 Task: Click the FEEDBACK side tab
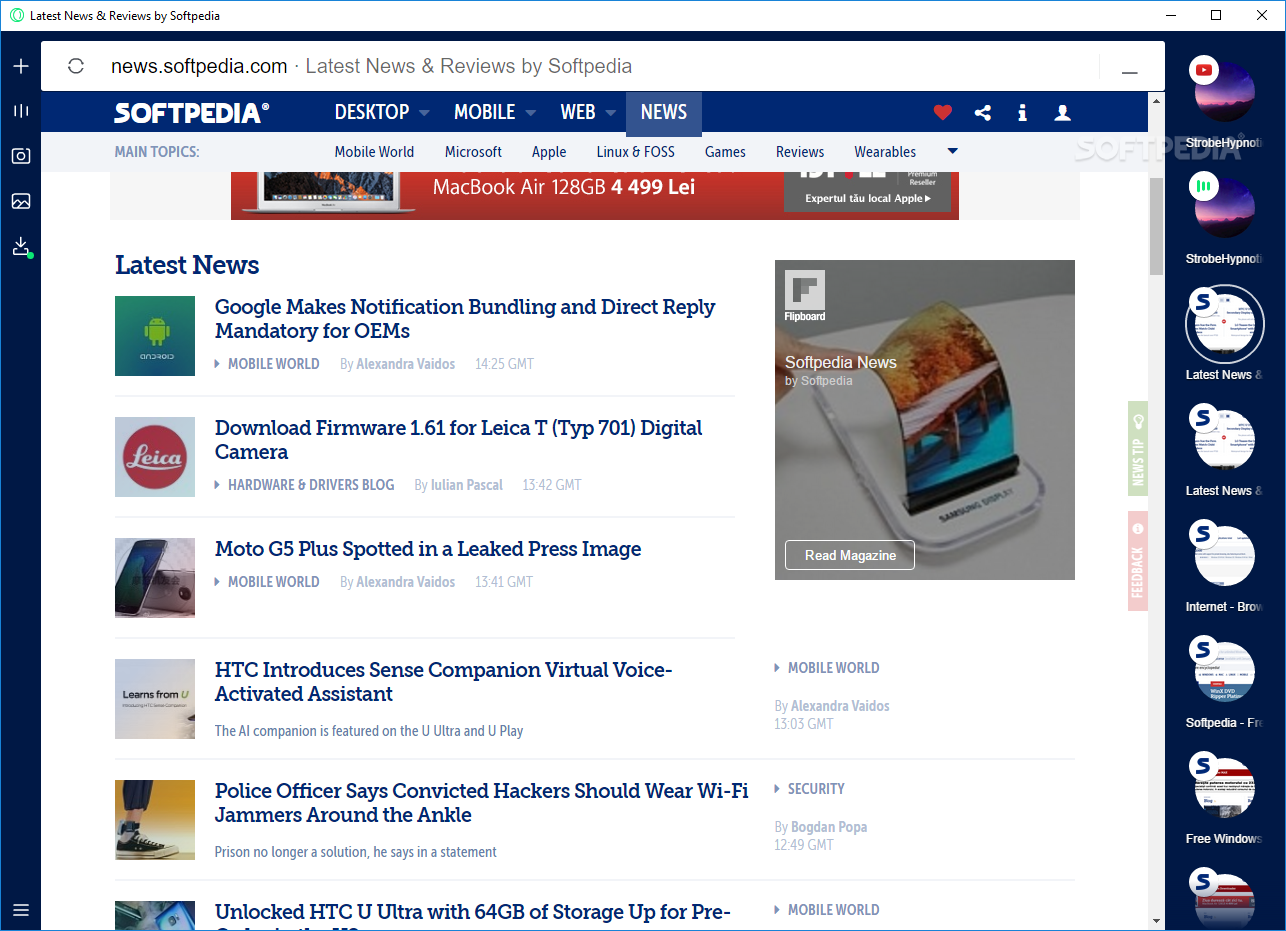pyautogui.click(x=1138, y=561)
